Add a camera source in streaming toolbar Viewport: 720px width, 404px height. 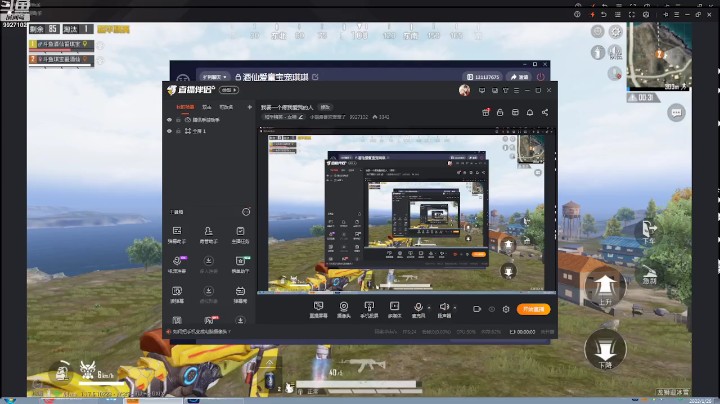coord(343,309)
